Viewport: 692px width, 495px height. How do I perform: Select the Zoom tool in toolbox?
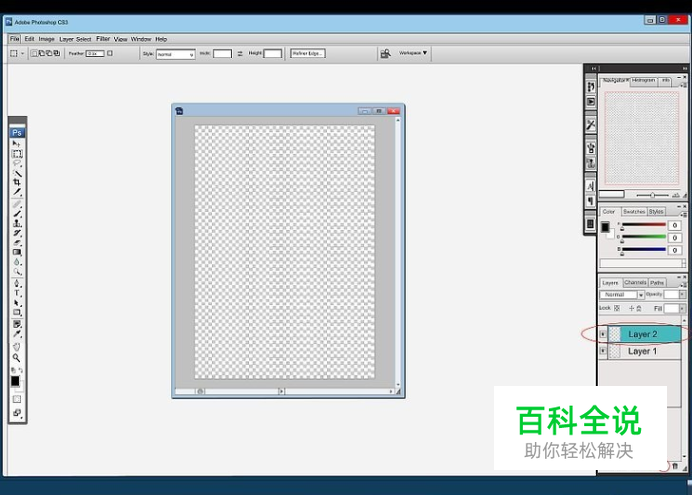click(x=17, y=357)
